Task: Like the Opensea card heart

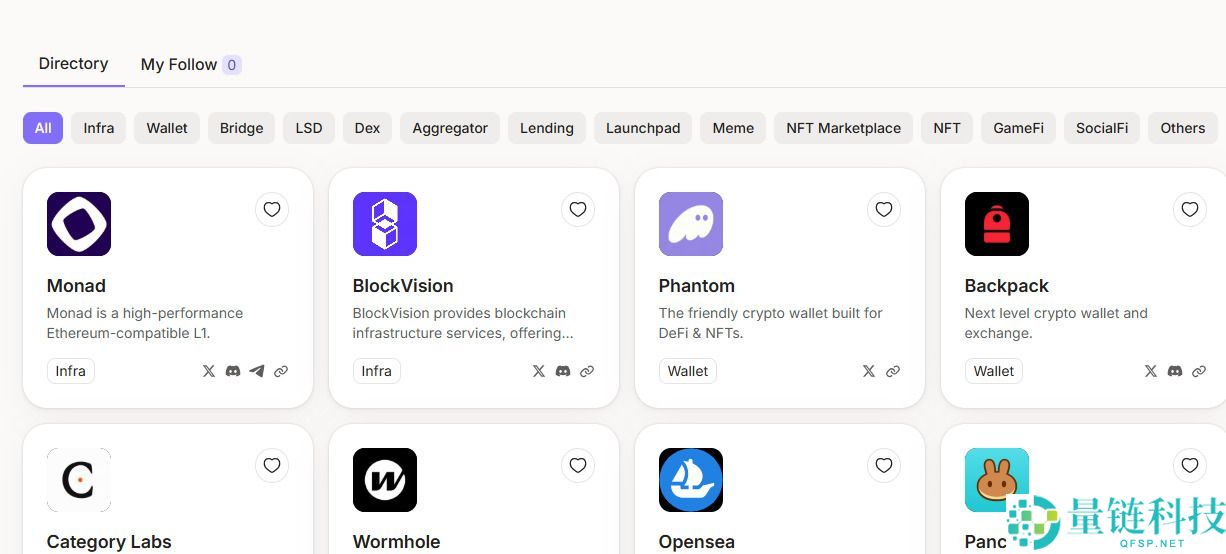Action: click(884, 465)
